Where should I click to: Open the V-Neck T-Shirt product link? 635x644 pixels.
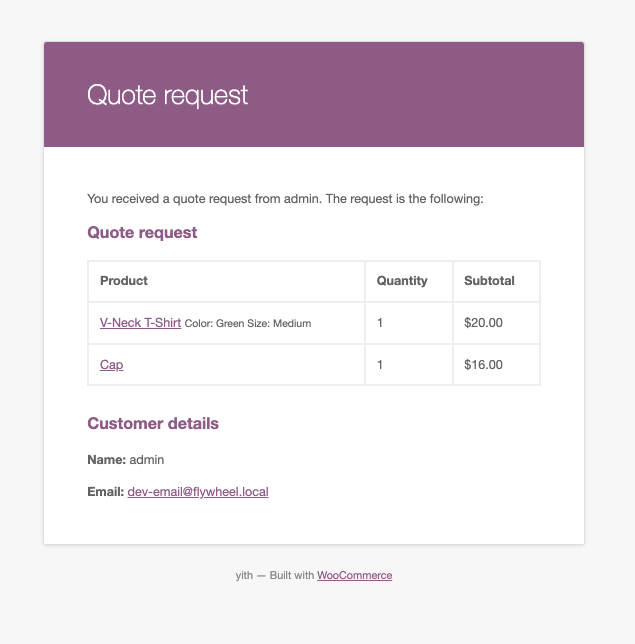click(140, 323)
